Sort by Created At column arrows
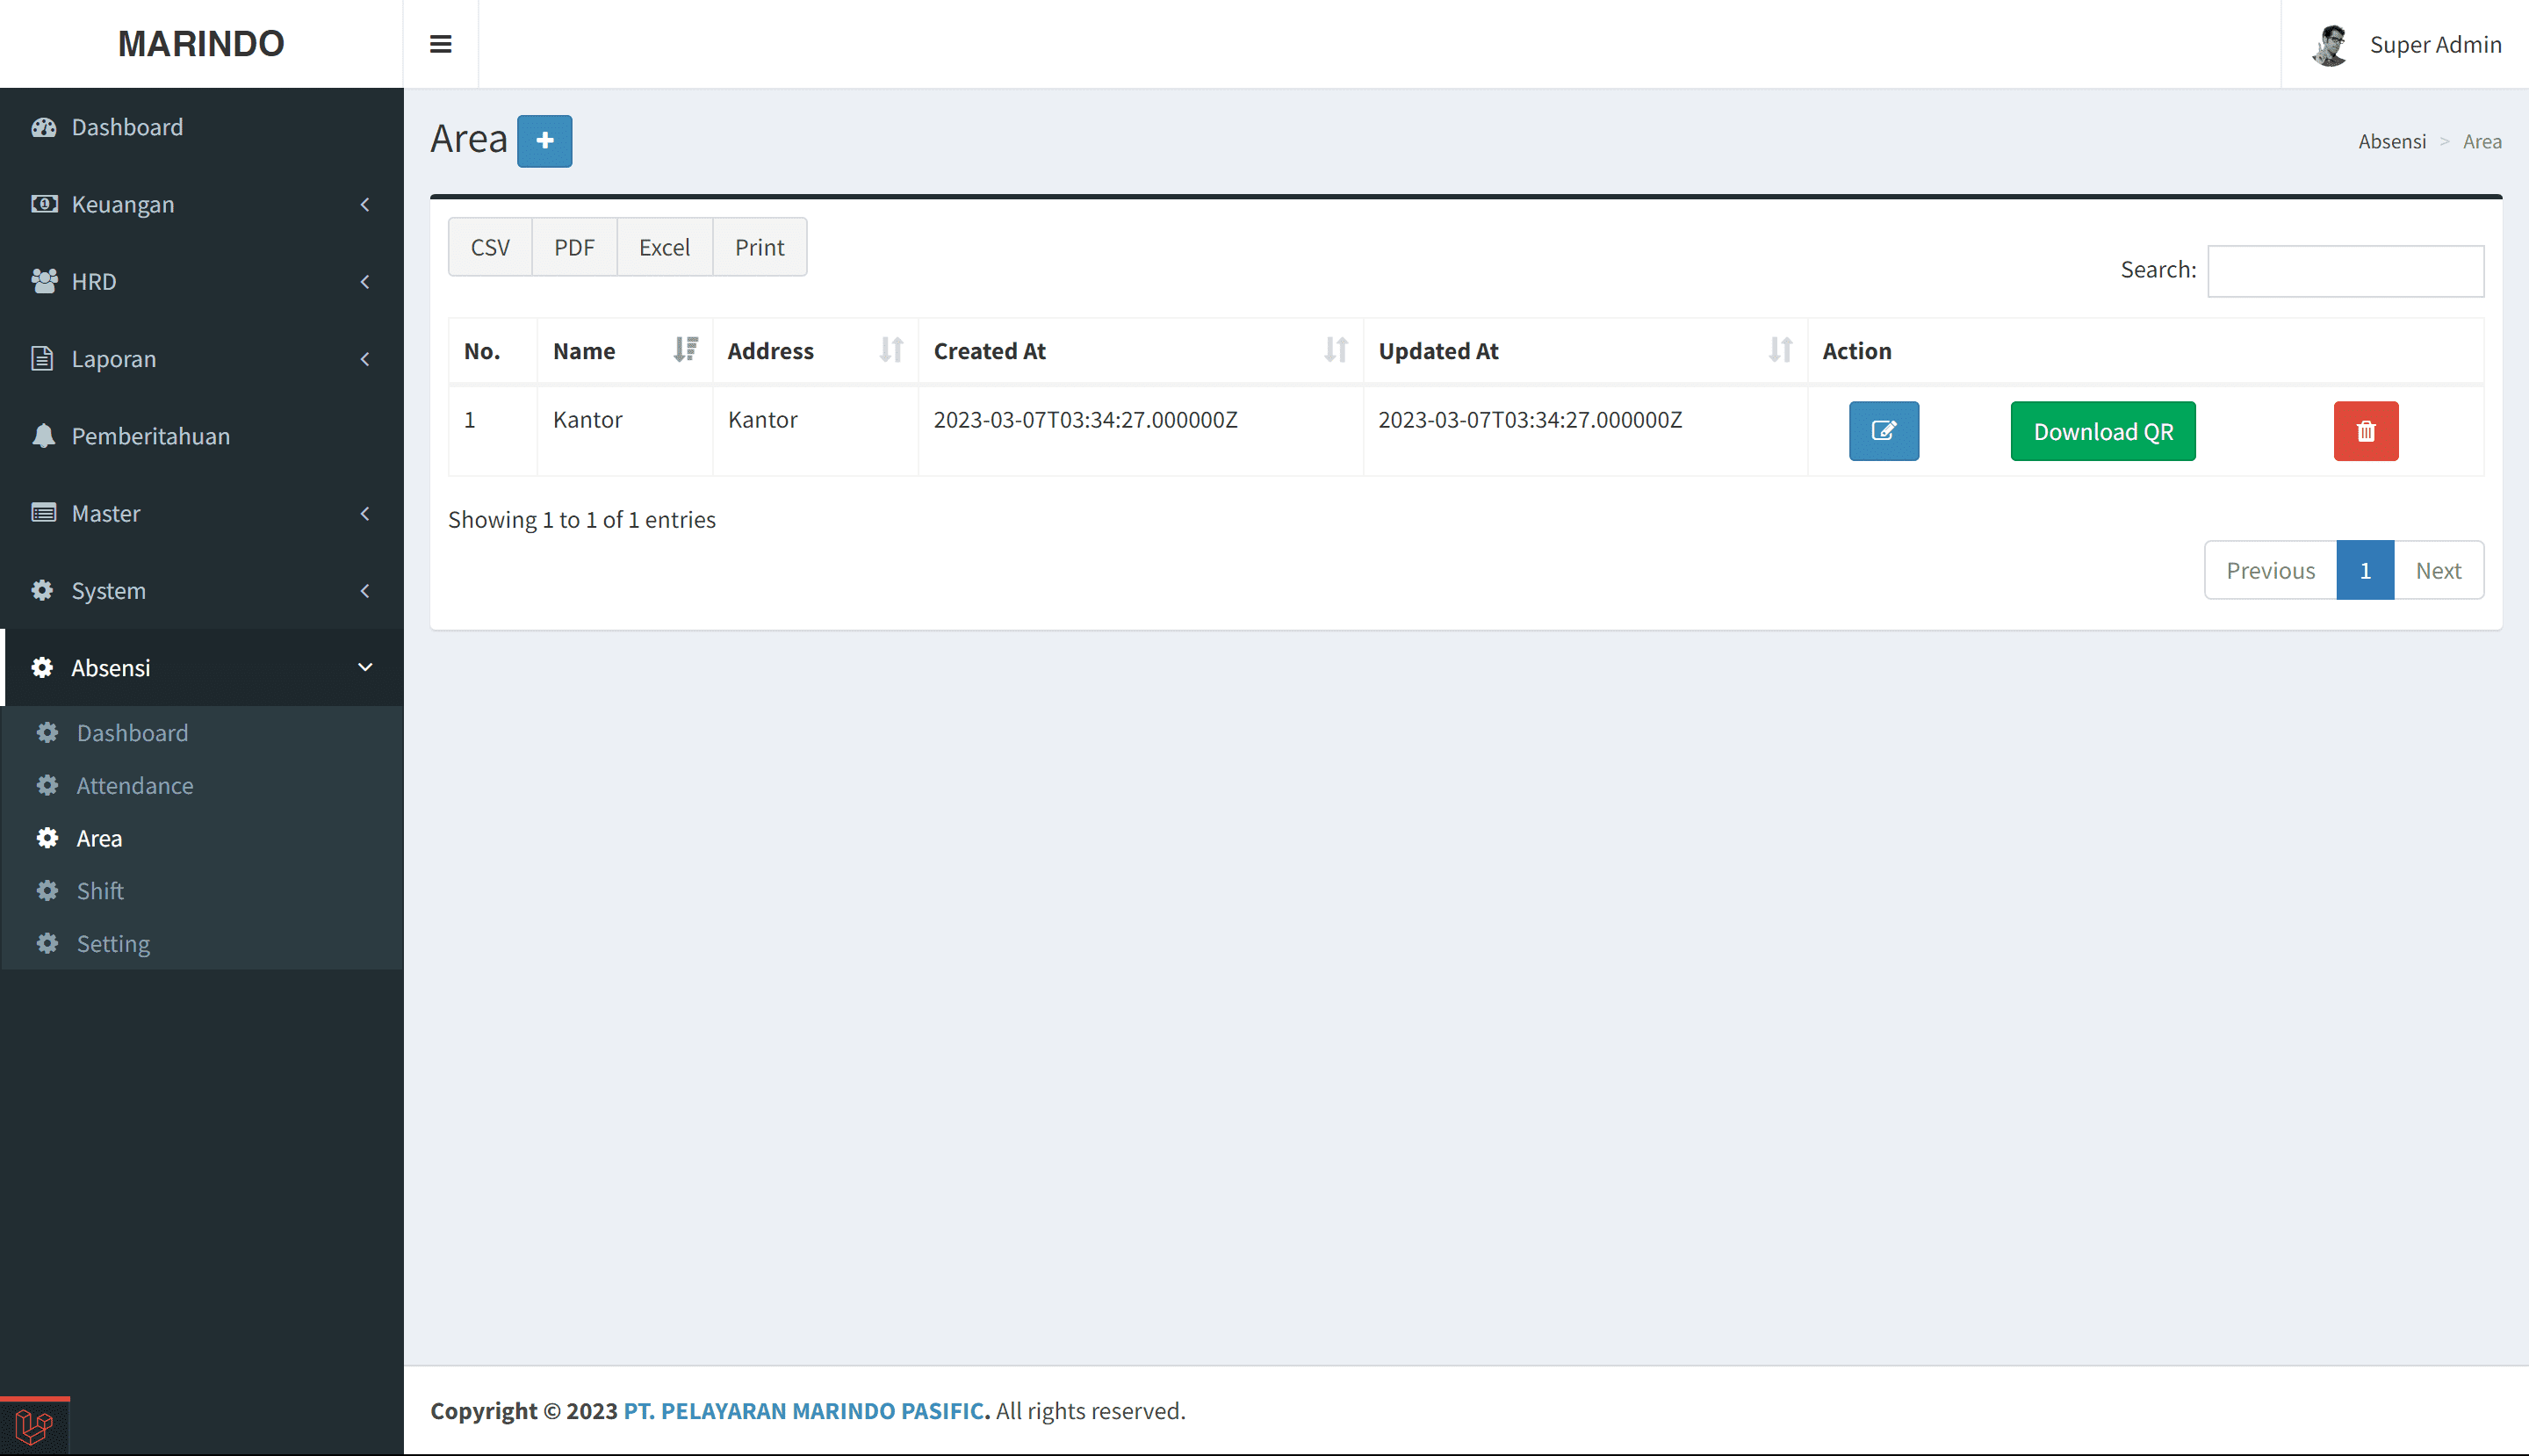 tap(1335, 350)
